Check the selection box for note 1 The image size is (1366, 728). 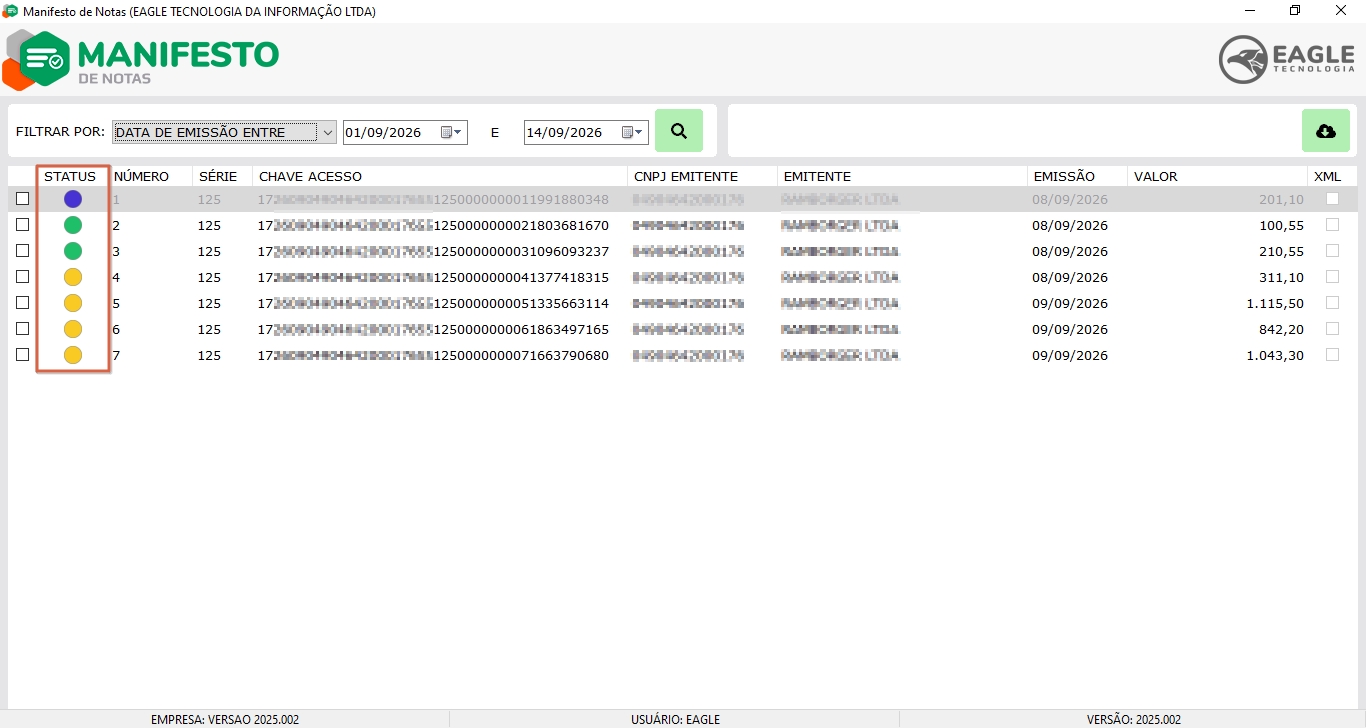(x=23, y=199)
